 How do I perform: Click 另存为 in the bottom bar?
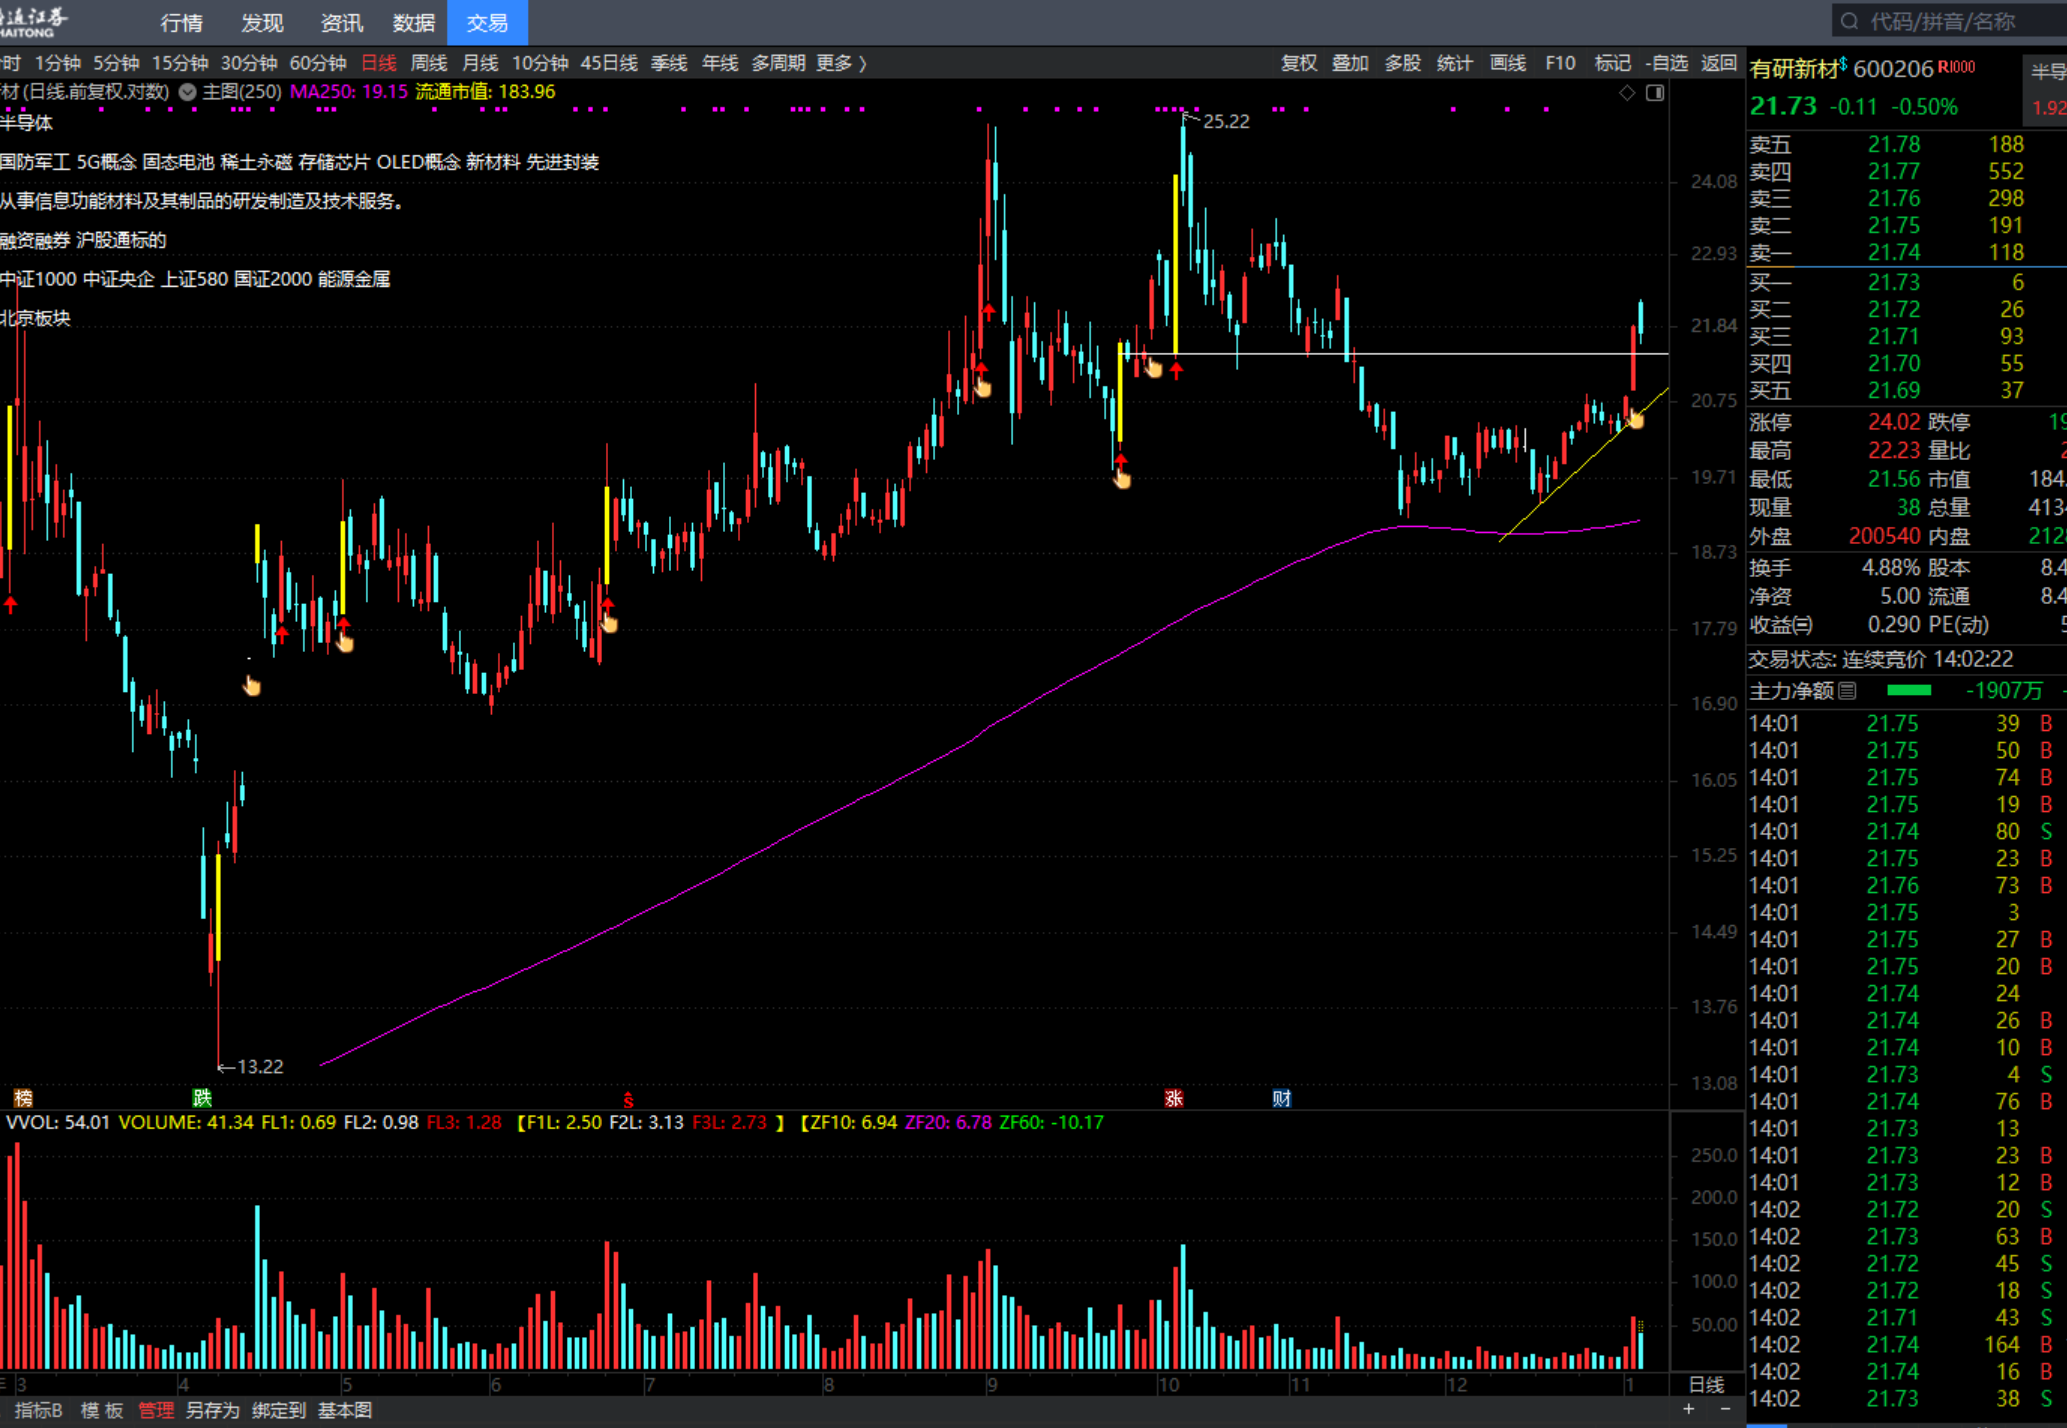tap(212, 1410)
